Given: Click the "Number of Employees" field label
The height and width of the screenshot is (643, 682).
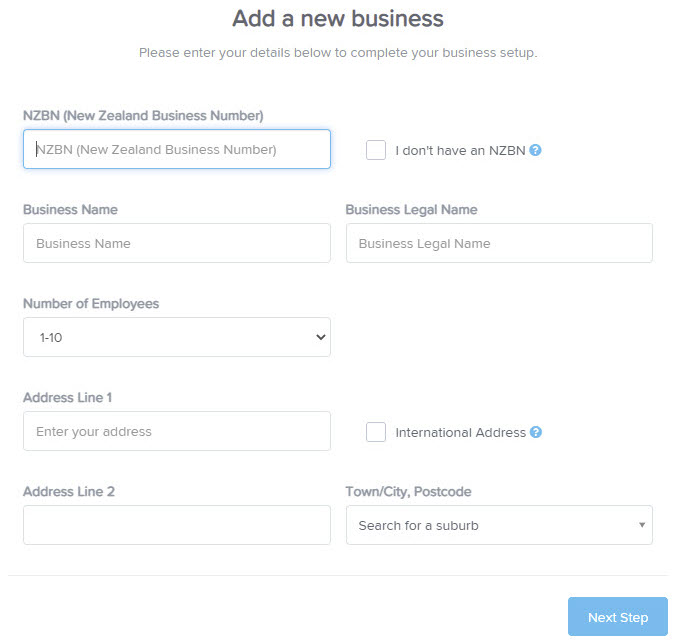Looking at the screenshot, I should pos(91,304).
